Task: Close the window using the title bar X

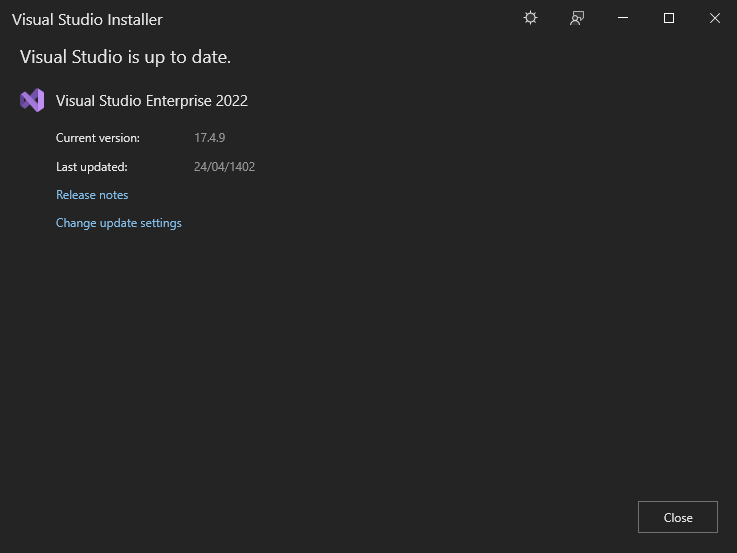Action: 714,18
